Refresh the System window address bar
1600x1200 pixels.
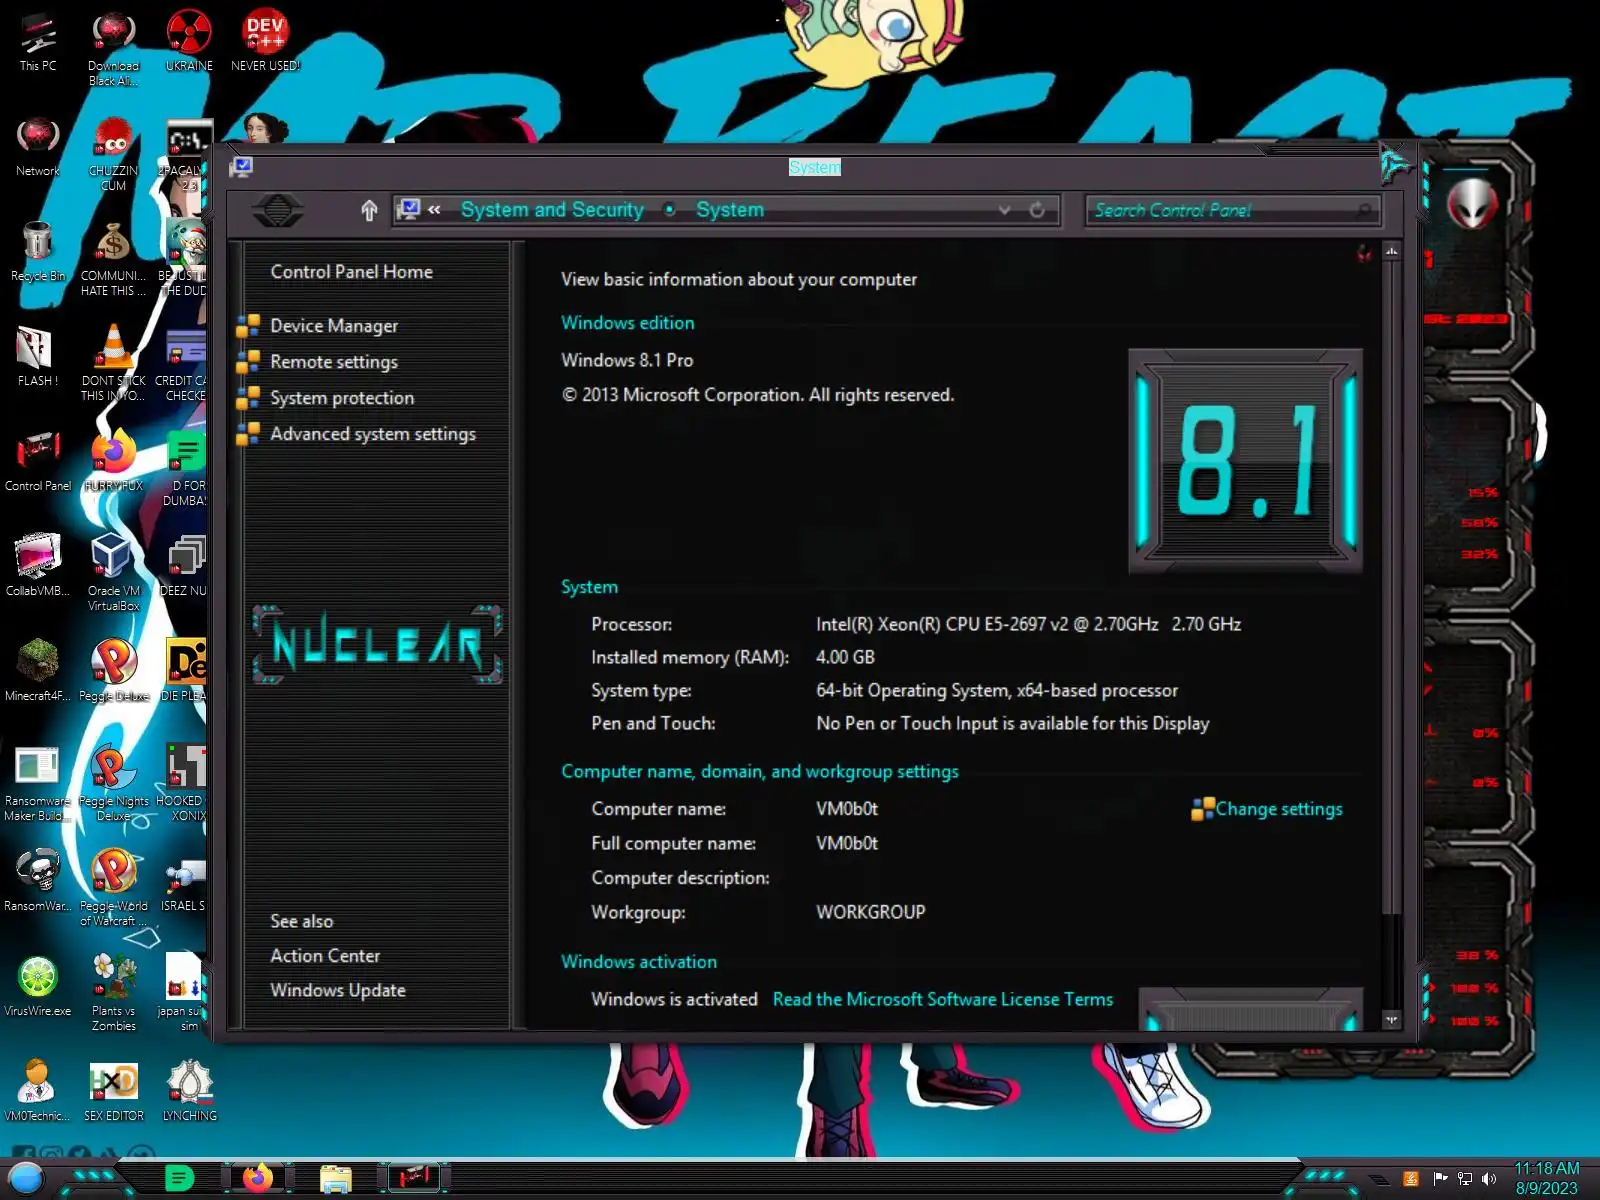pos(1037,210)
